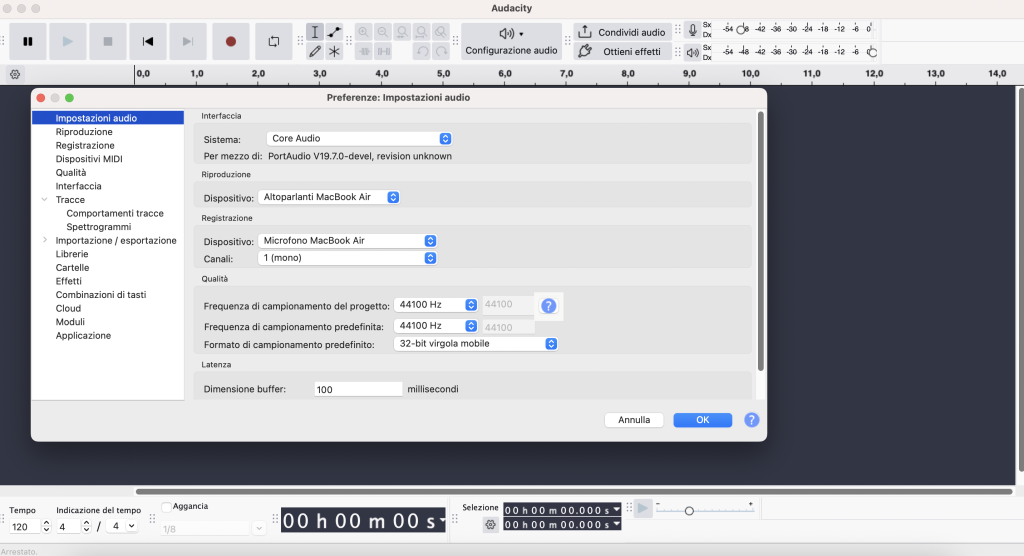
Task: Click the Condividi audio button
Action: [x=622, y=32]
